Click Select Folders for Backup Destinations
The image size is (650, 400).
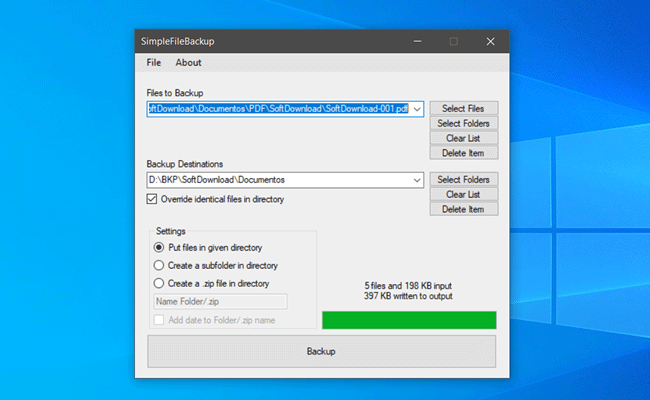pyautogui.click(x=463, y=179)
